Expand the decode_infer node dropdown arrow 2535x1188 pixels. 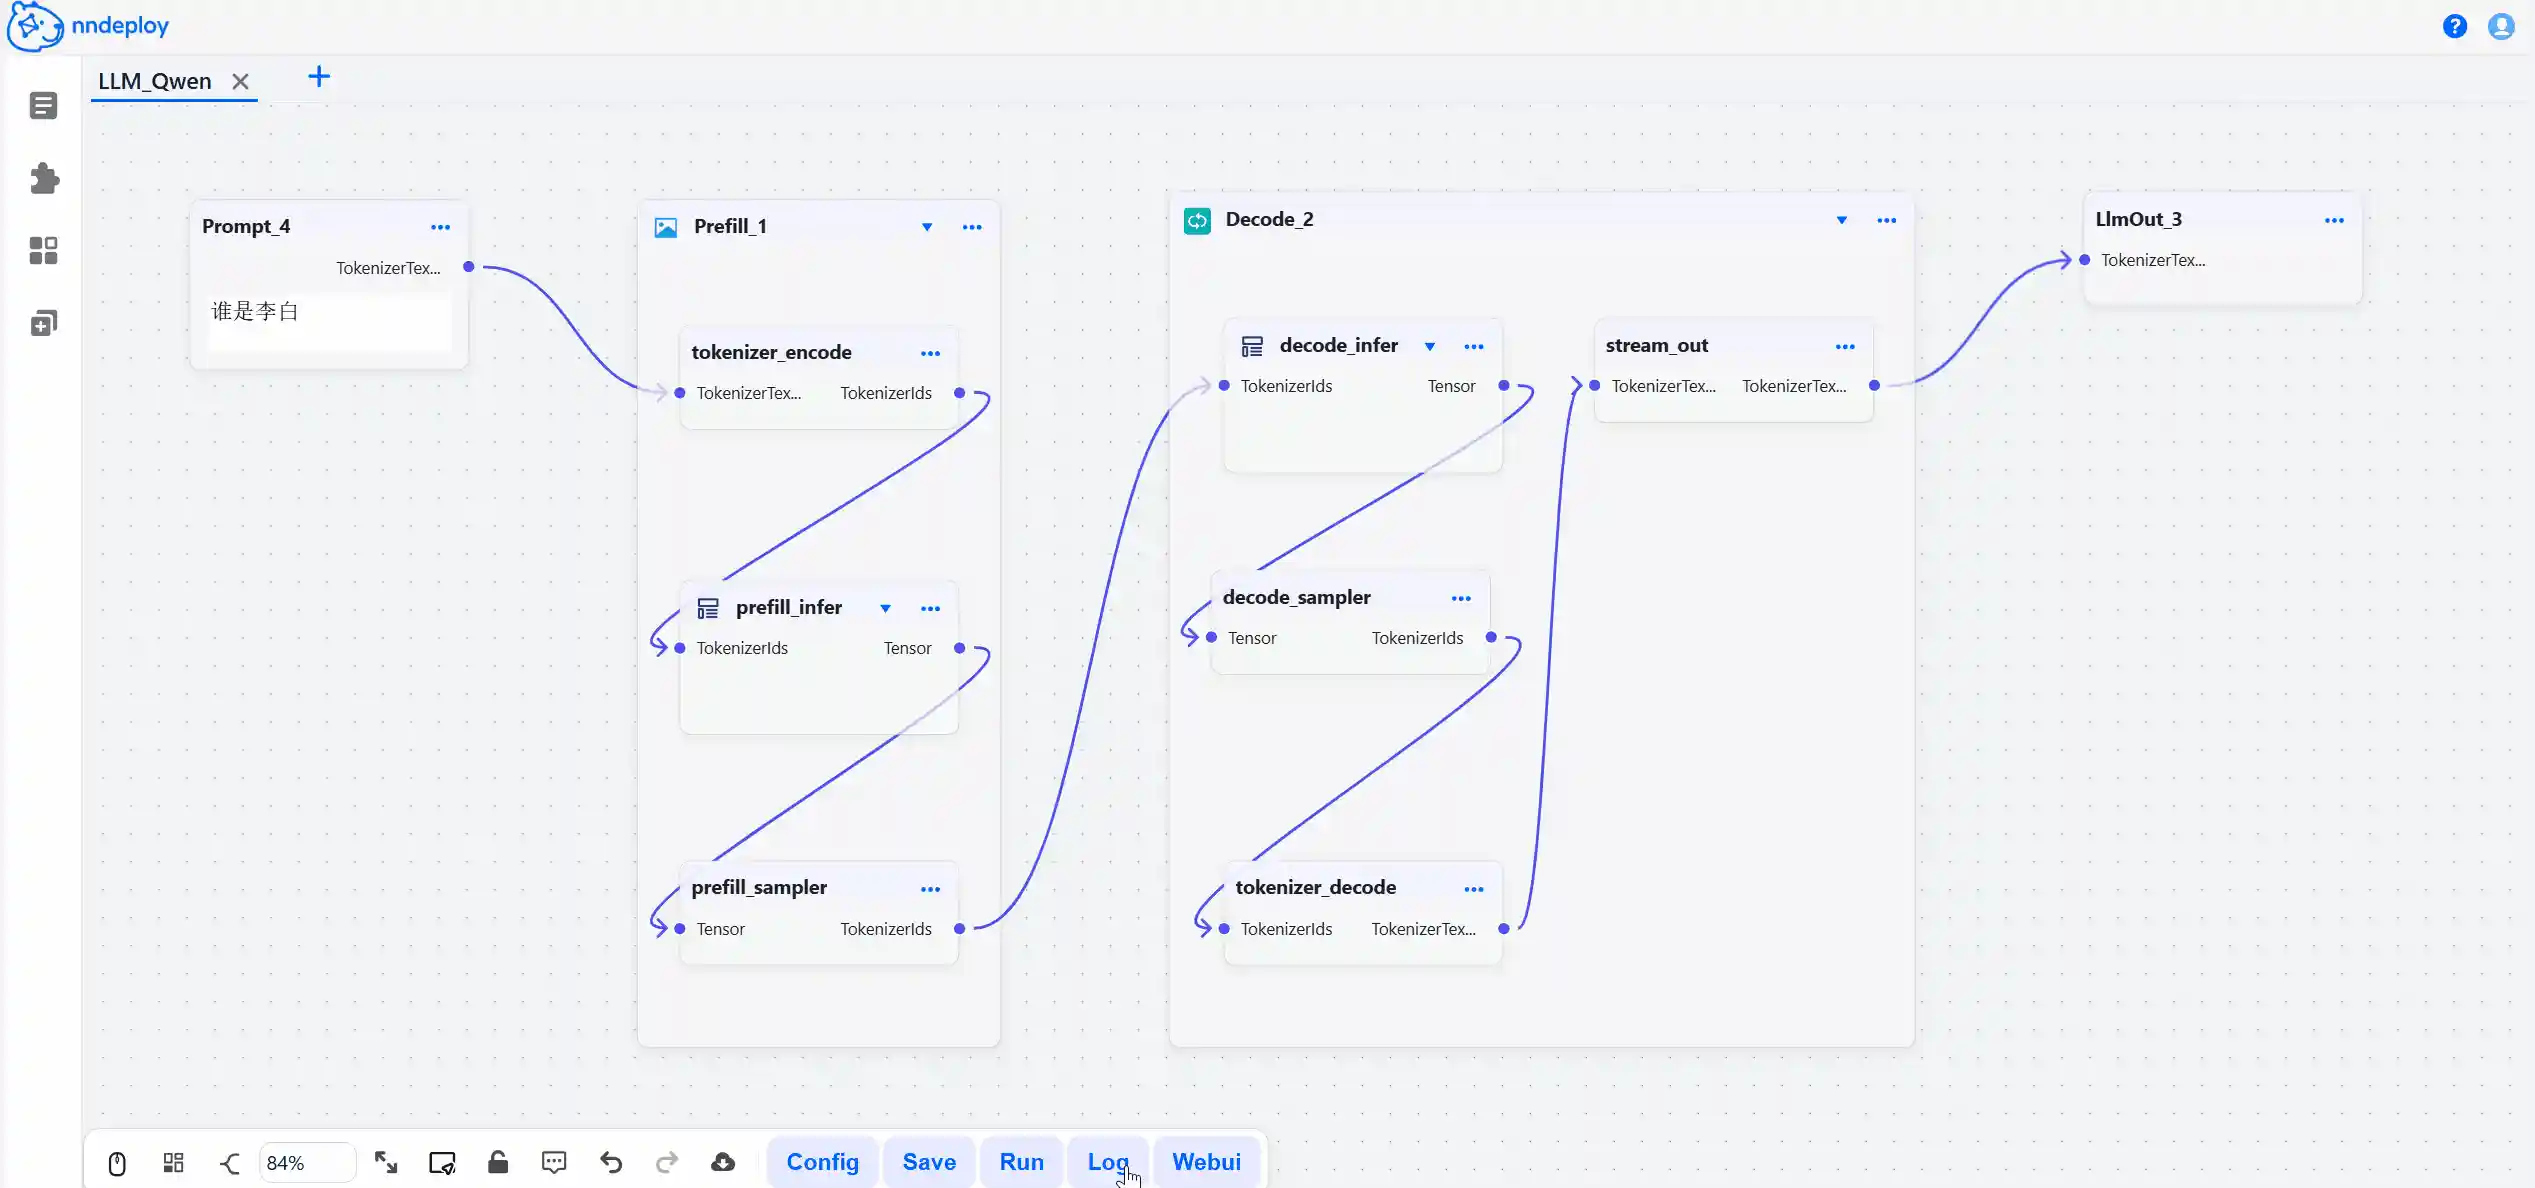tap(1430, 346)
